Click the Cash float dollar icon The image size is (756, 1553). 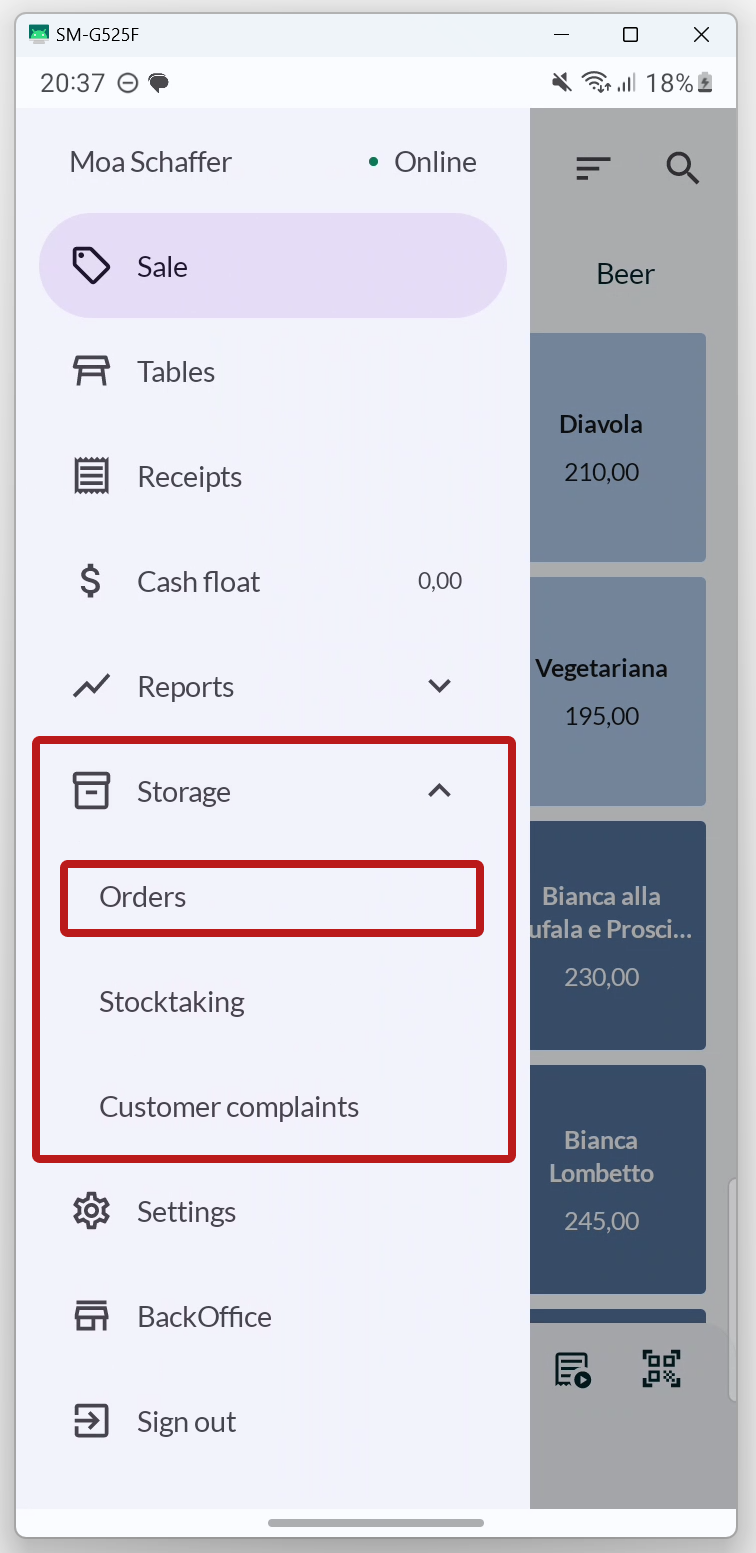point(91,581)
